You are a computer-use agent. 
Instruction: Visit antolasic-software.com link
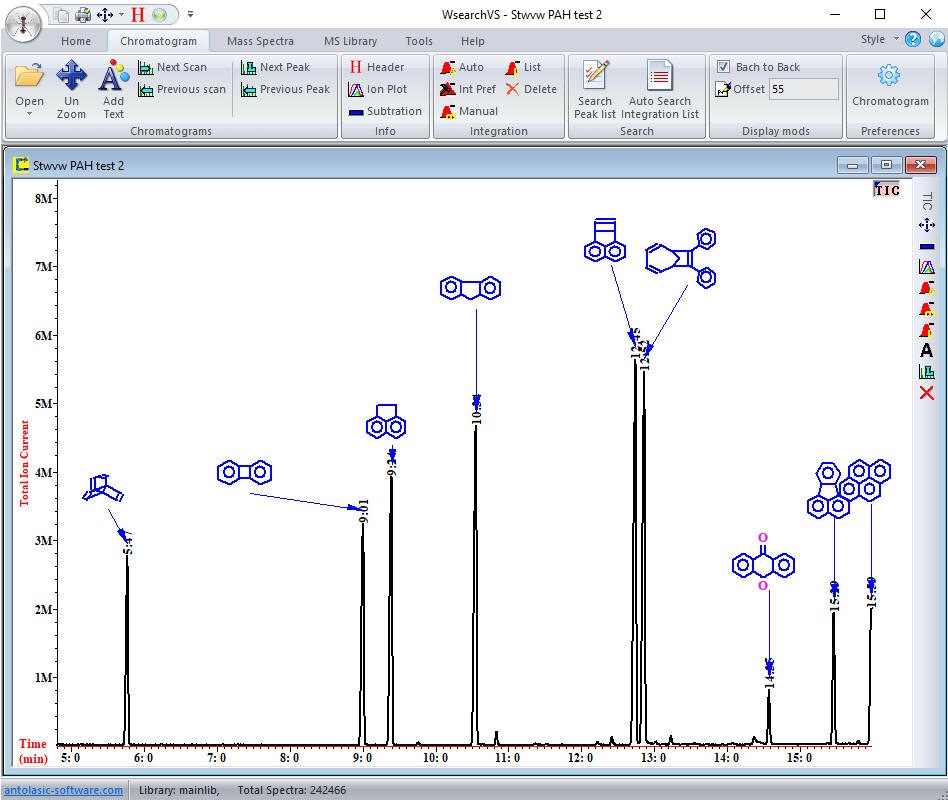[63, 790]
